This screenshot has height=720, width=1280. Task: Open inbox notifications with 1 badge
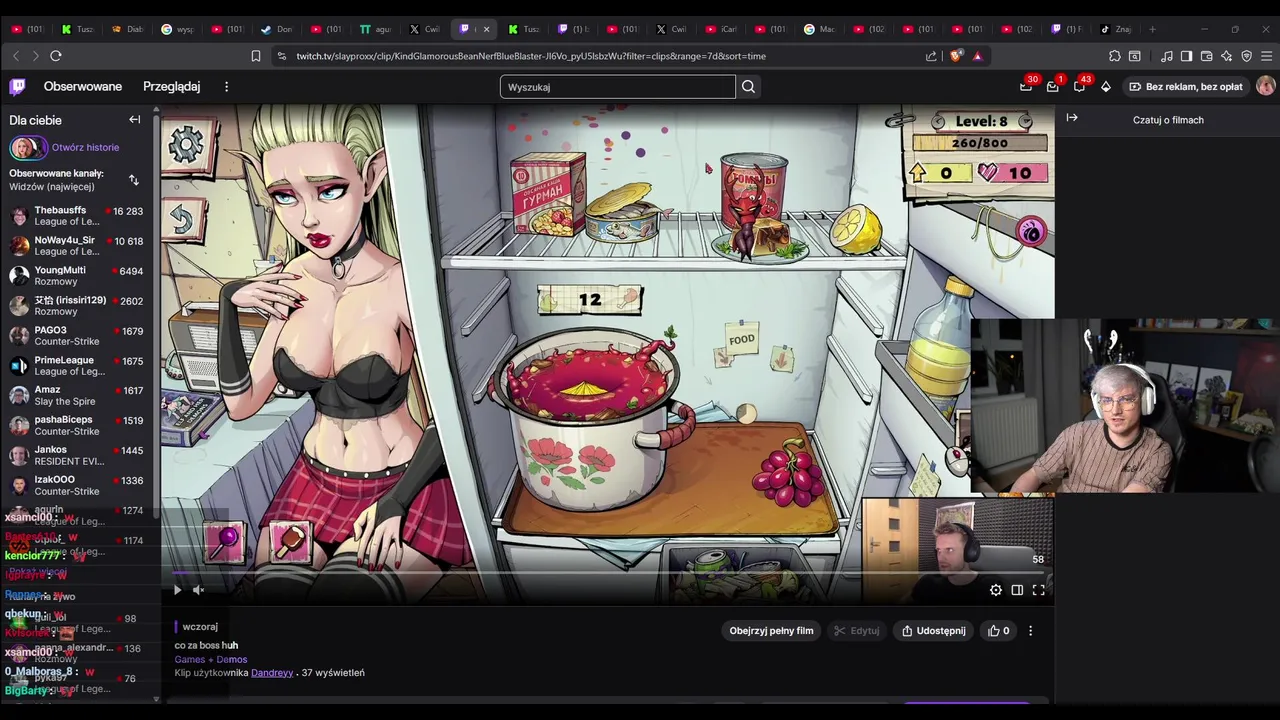click(1052, 87)
